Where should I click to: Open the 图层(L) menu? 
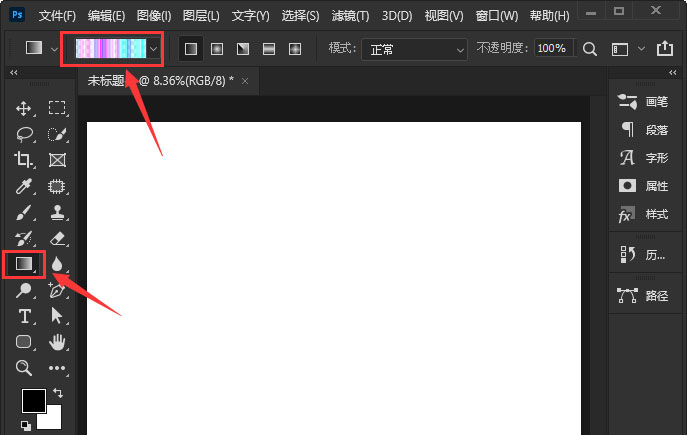pos(201,16)
